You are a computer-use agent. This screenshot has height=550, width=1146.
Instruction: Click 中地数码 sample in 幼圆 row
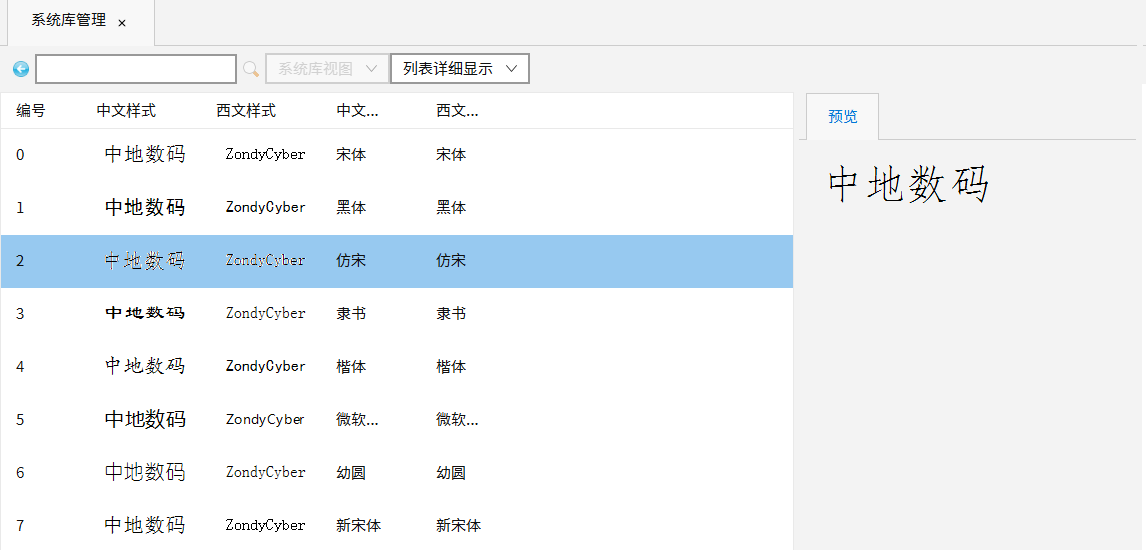coord(145,472)
